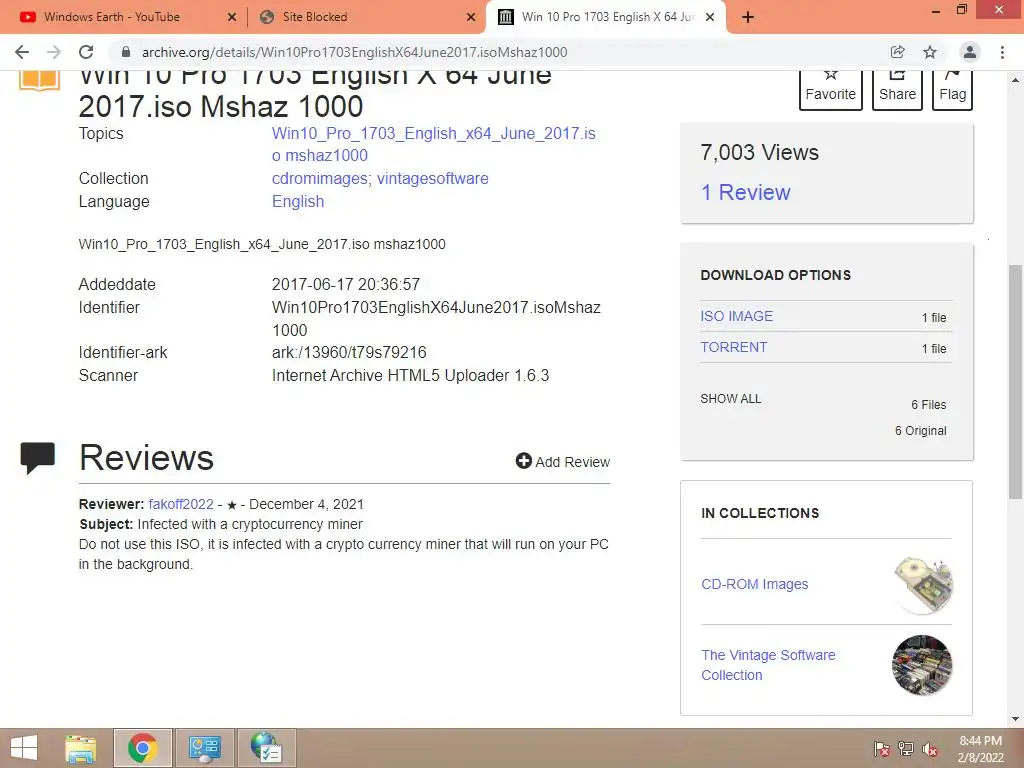Click the 2017-06-17 20:36:57 added date
This screenshot has height=768, width=1024.
[345, 284]
